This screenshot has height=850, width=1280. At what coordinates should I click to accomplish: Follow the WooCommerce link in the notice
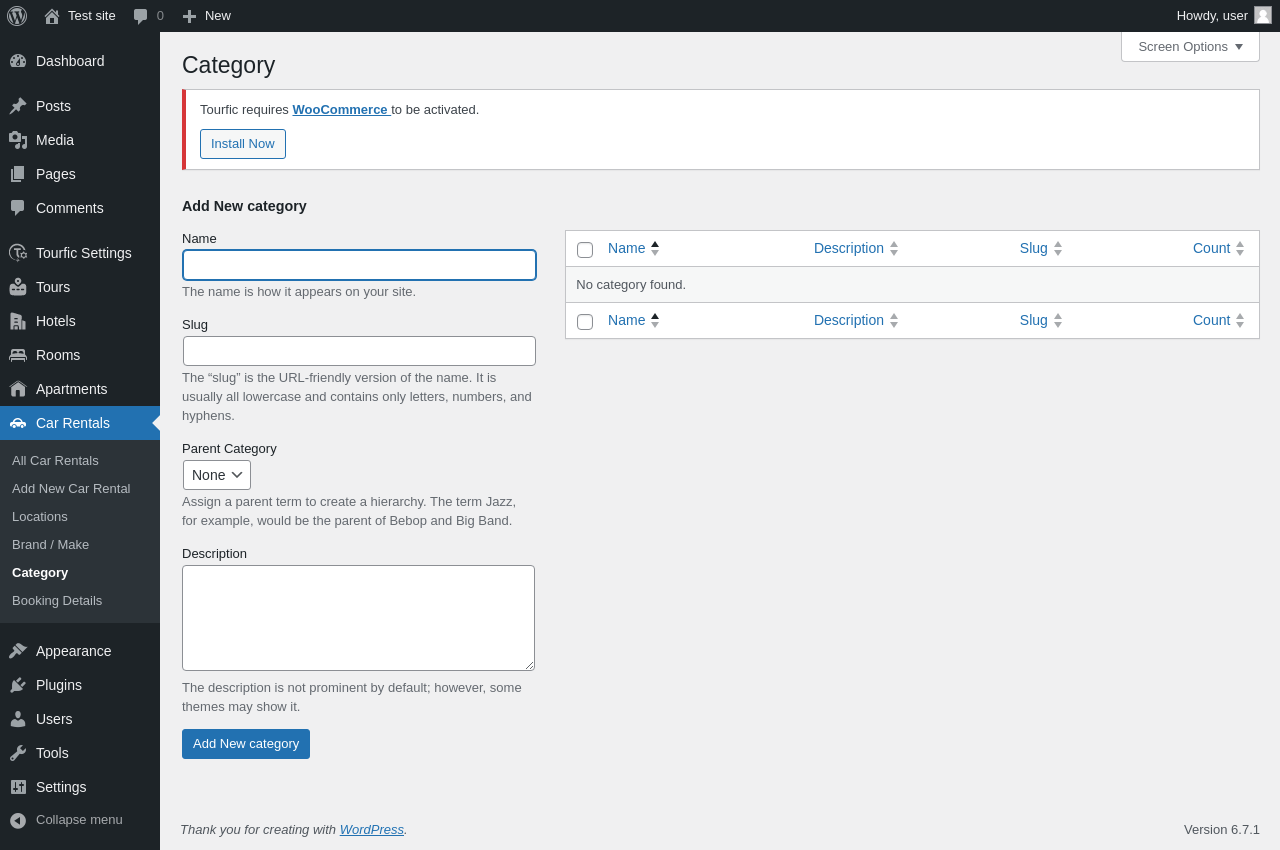[x=340, y=110]
